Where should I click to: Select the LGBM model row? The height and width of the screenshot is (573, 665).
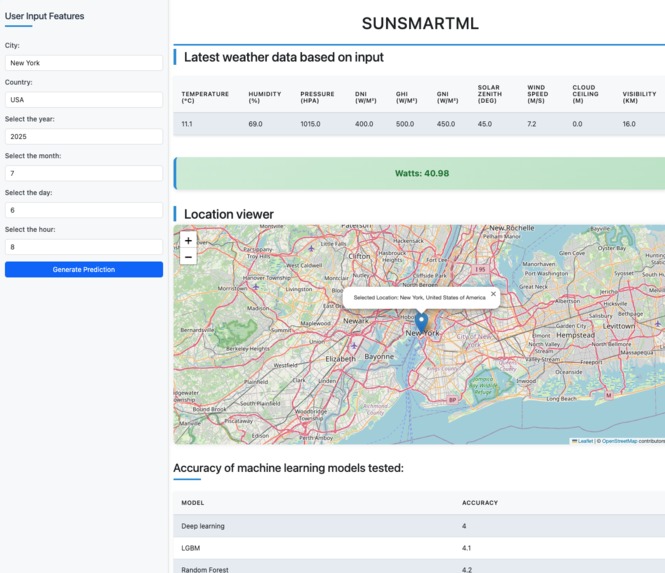(x=419, y=548)
